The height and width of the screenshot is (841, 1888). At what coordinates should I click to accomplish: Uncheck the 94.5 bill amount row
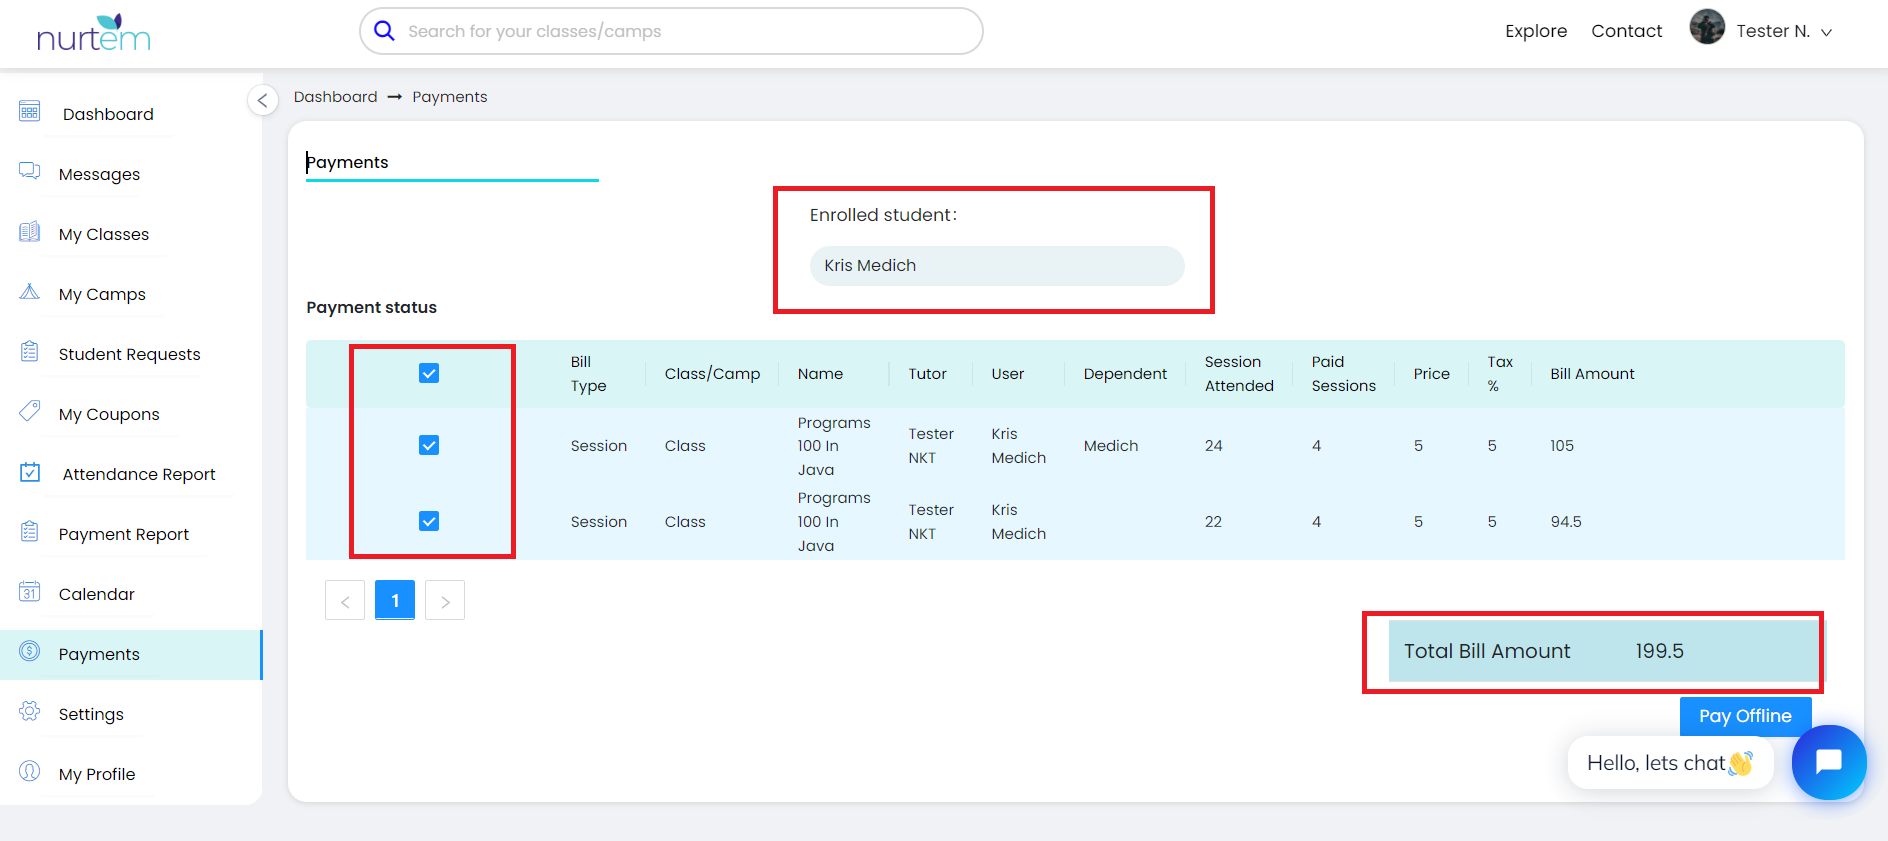click(x=429, y=521)
